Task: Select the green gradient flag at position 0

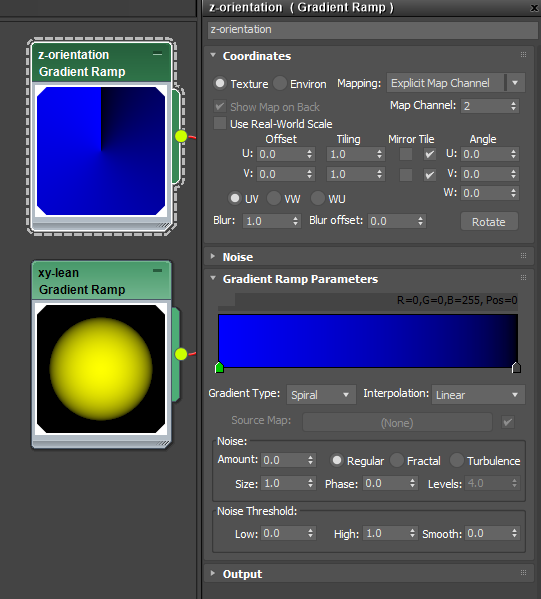Action: (219, 367)
